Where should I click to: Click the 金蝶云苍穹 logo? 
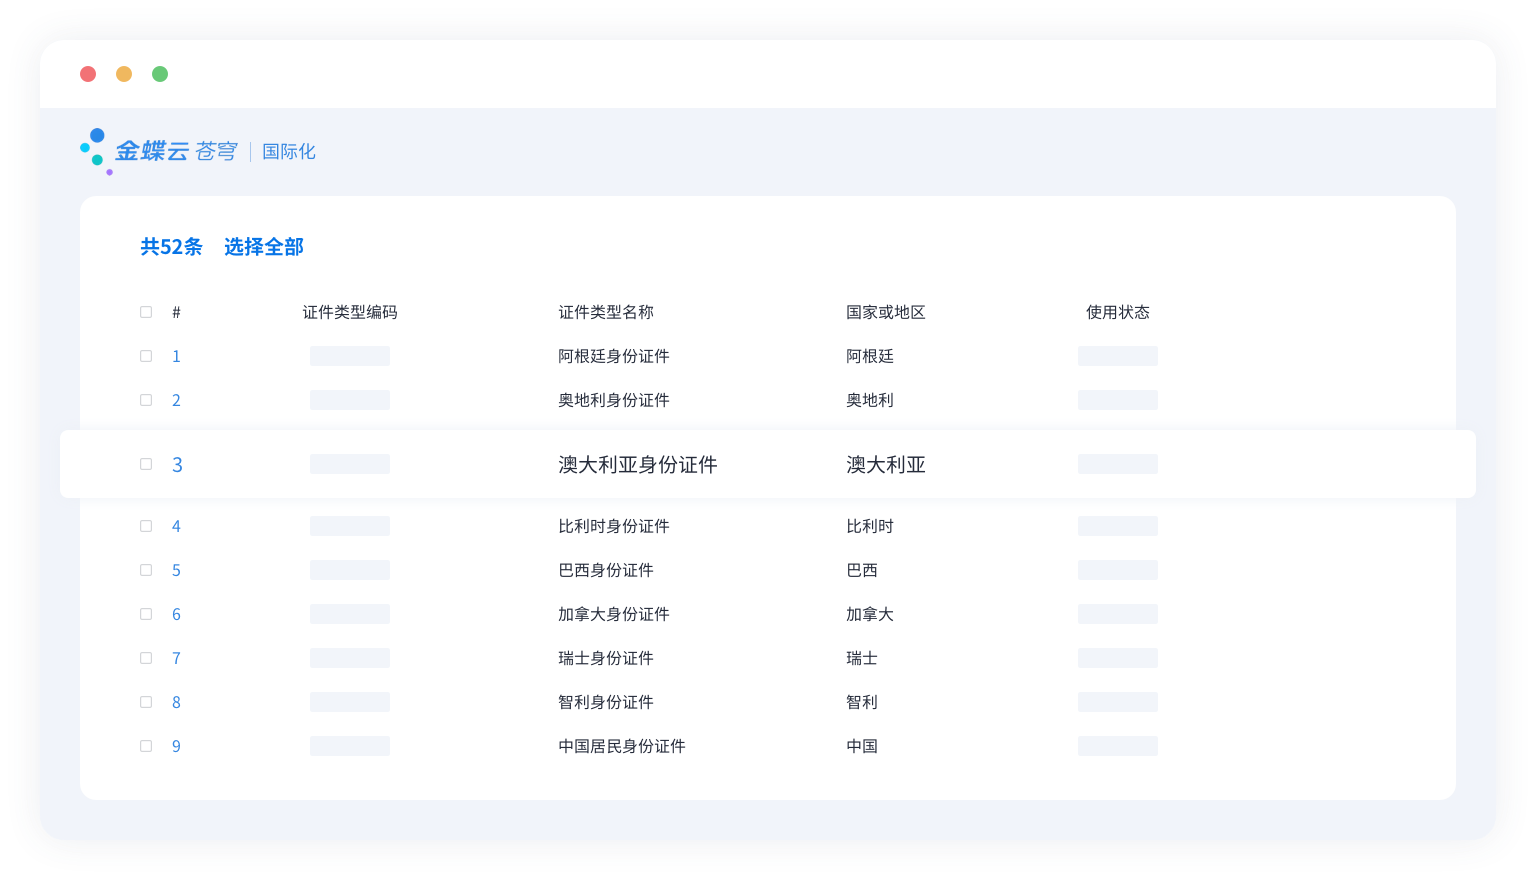pyautogui.click(x=159, y=151)
